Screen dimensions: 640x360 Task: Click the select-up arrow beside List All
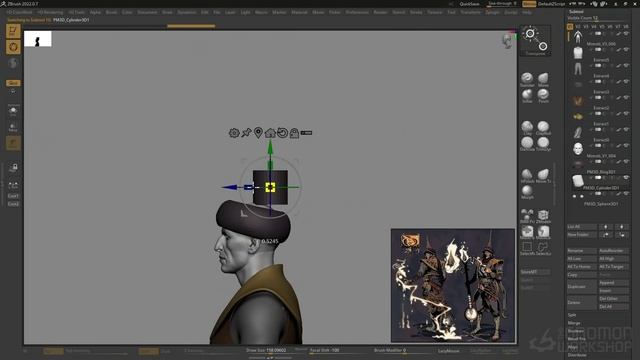(606, 227)
